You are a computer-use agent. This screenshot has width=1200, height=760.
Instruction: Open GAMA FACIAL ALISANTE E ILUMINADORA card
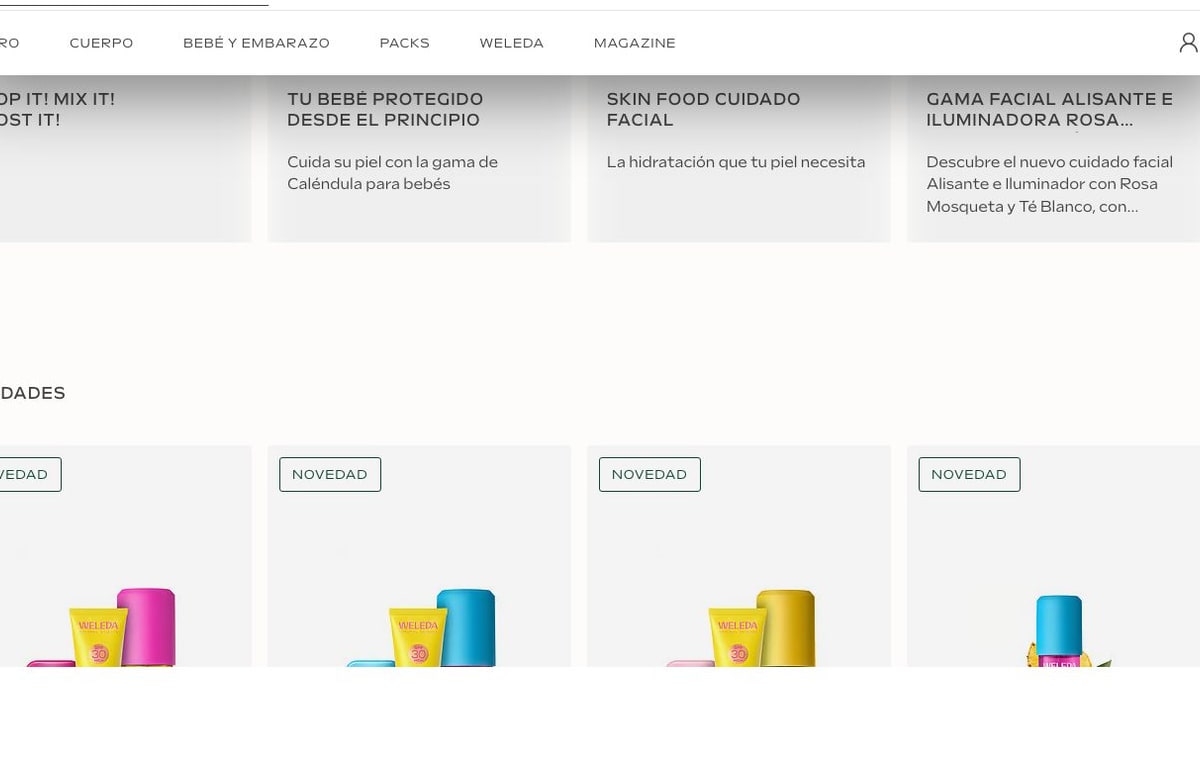coord(1053,158)
